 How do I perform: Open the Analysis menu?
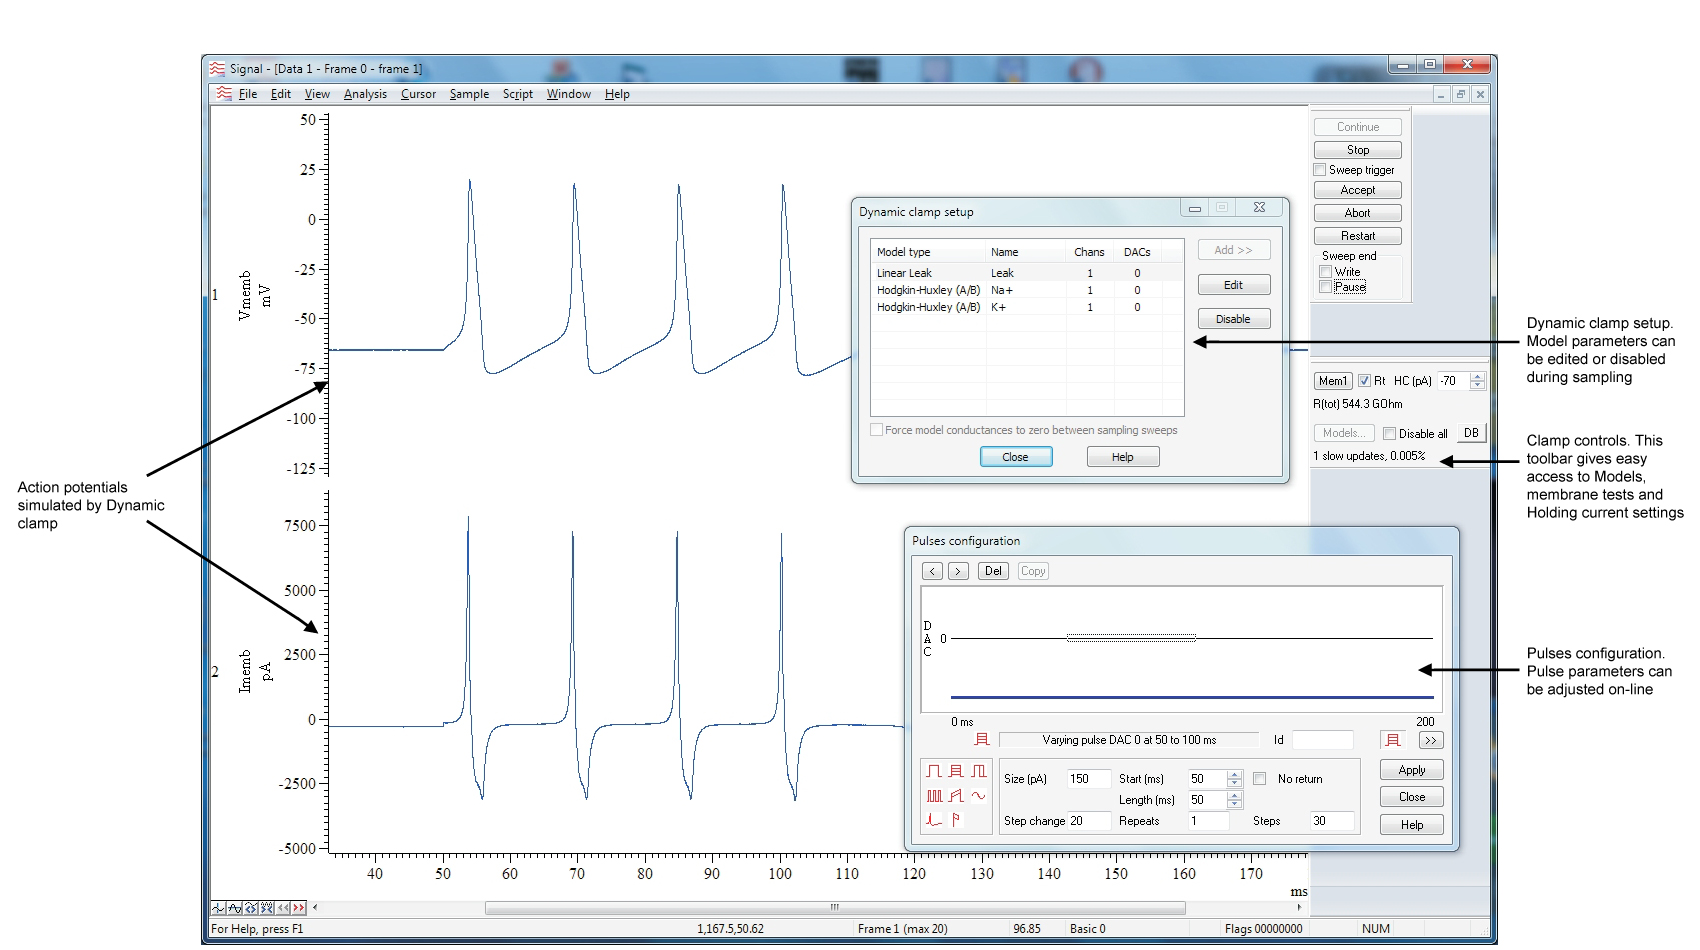tap(365, 94)
